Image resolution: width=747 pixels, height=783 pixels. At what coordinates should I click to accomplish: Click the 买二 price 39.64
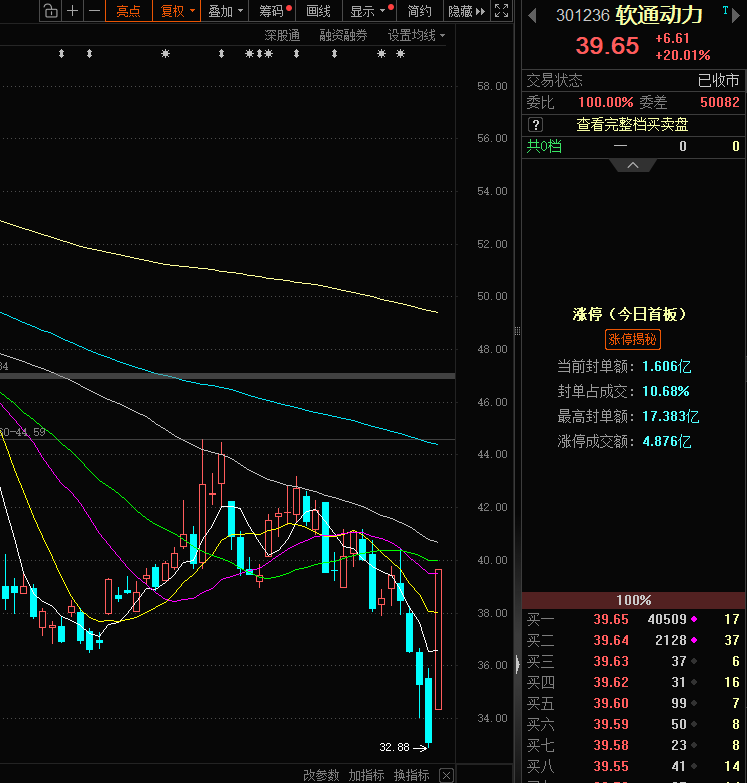point(611,640)
